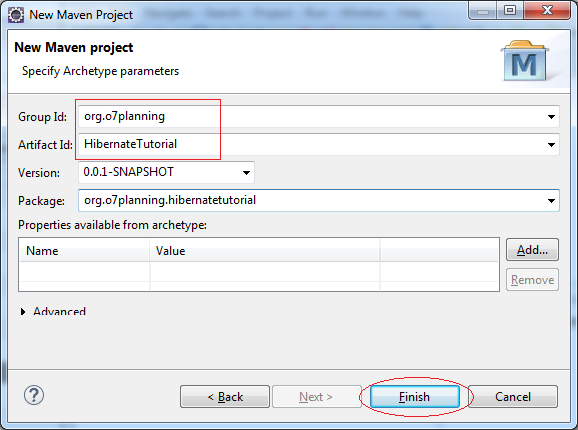Click inside the Package text field
Screen dimensions: 578x430
311,200
